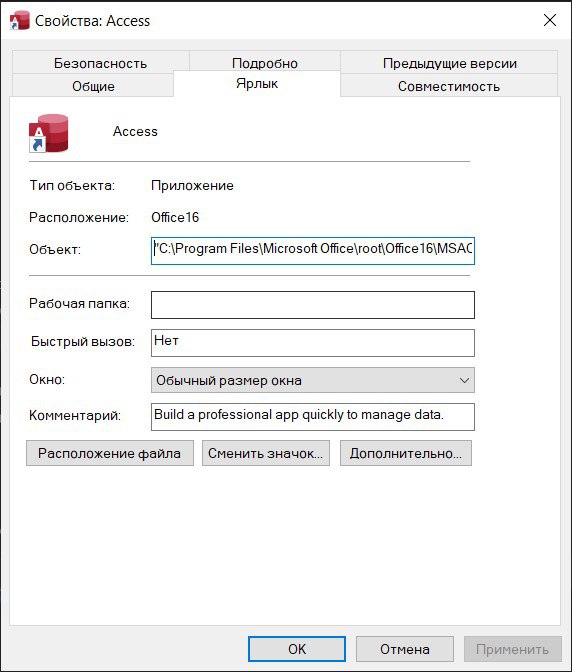Click the Access name text beside the icon

coord(135,131)
